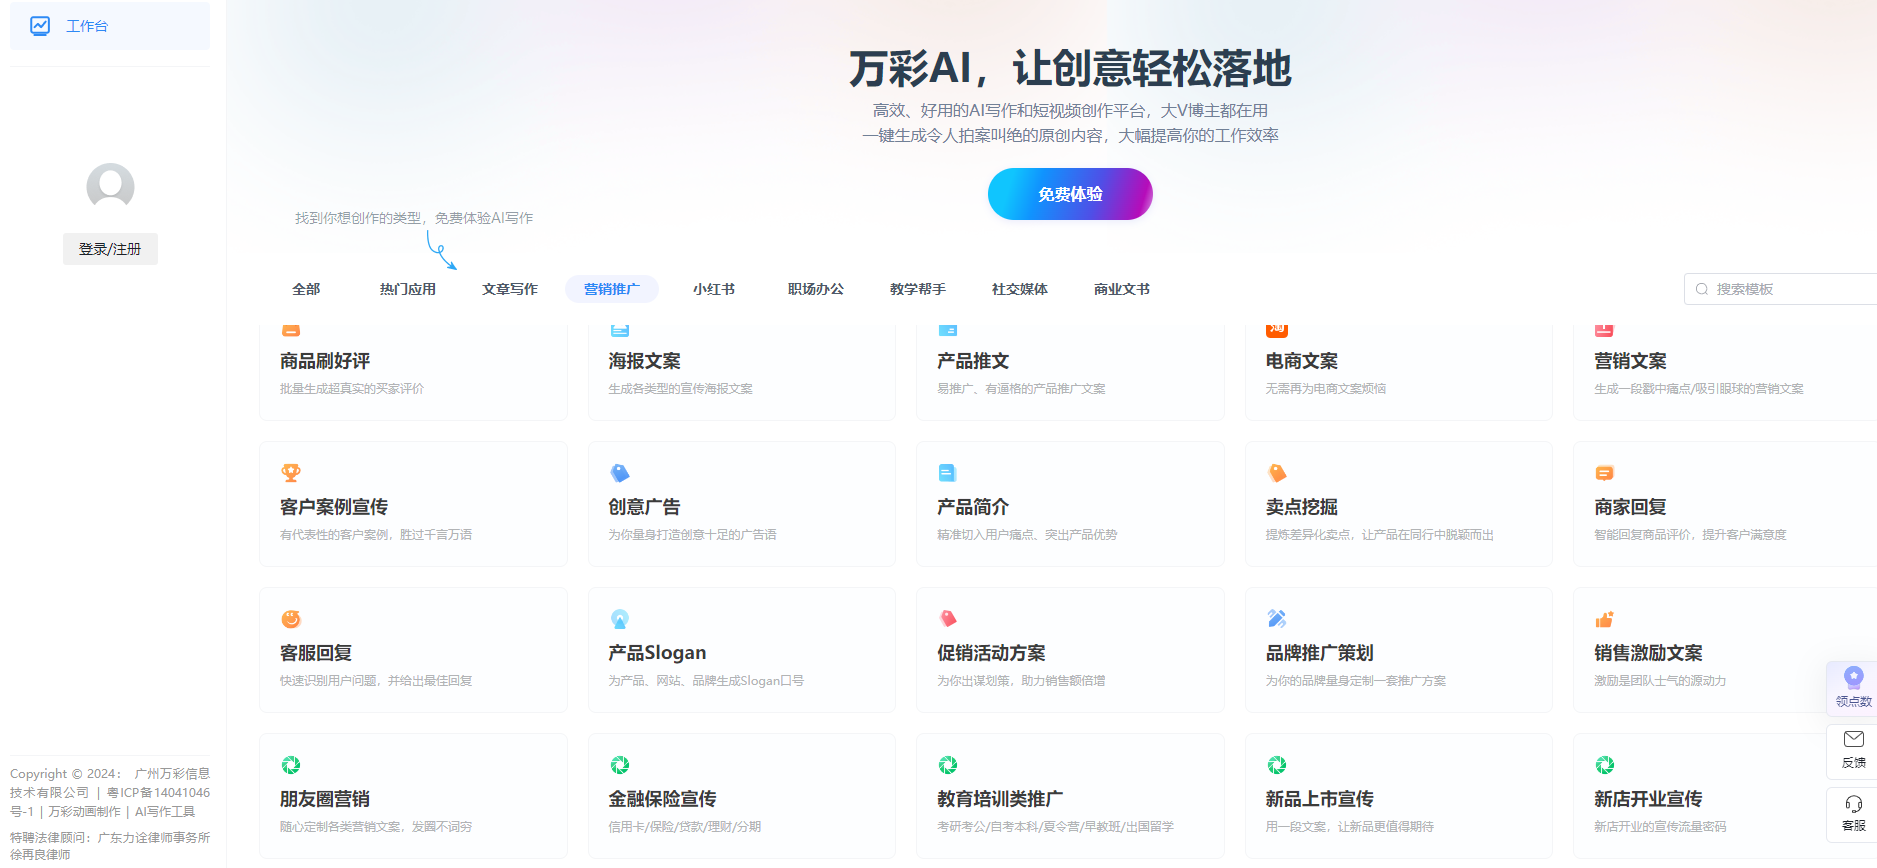Viewport: 1877px width, 868px height.
Task: Click the orange tag icon on 卖点挖掘
Action: [x=1277, y=473]
